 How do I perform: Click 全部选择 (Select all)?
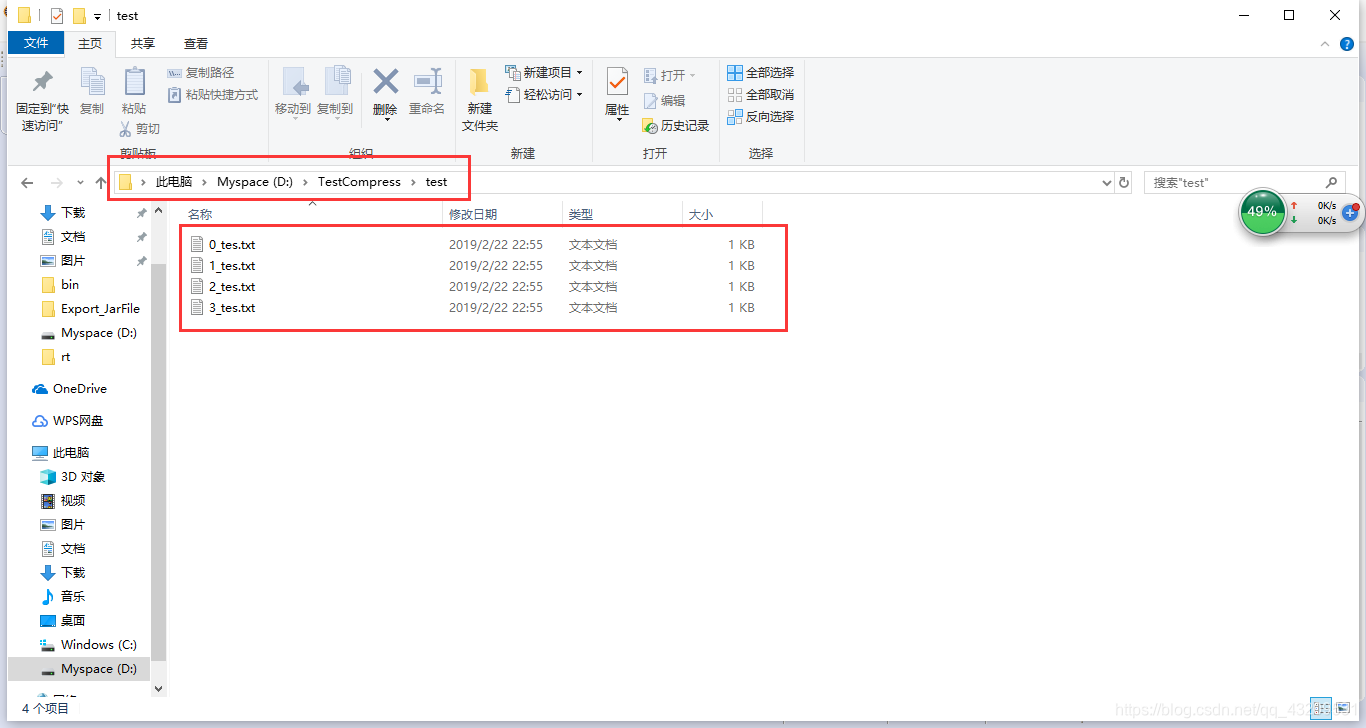(x=760, y=73)
